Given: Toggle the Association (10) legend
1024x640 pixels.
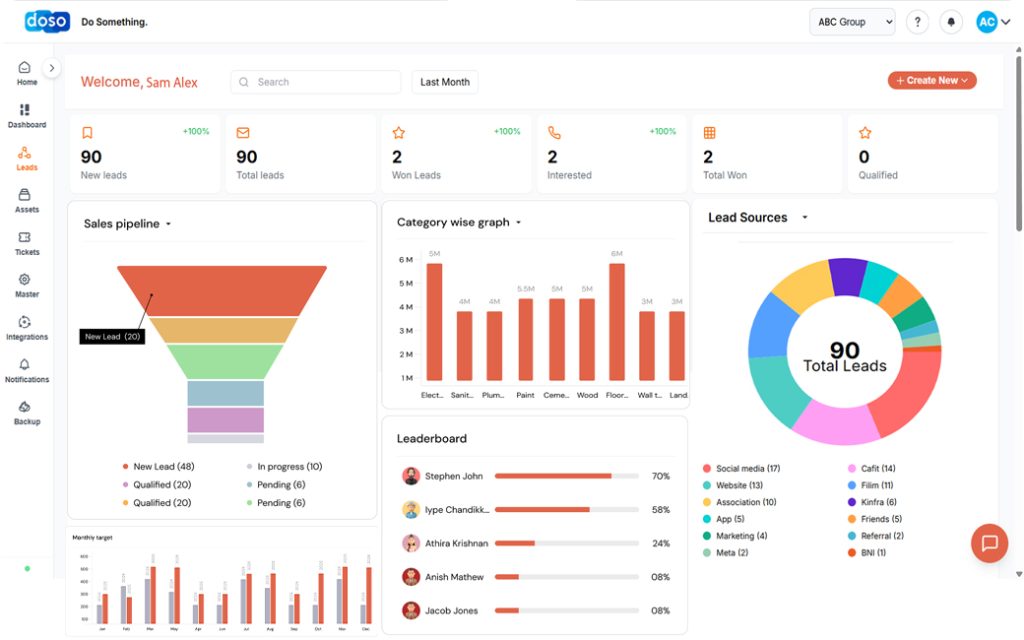Looking at the screenshot, I should (x=739, y=503).
